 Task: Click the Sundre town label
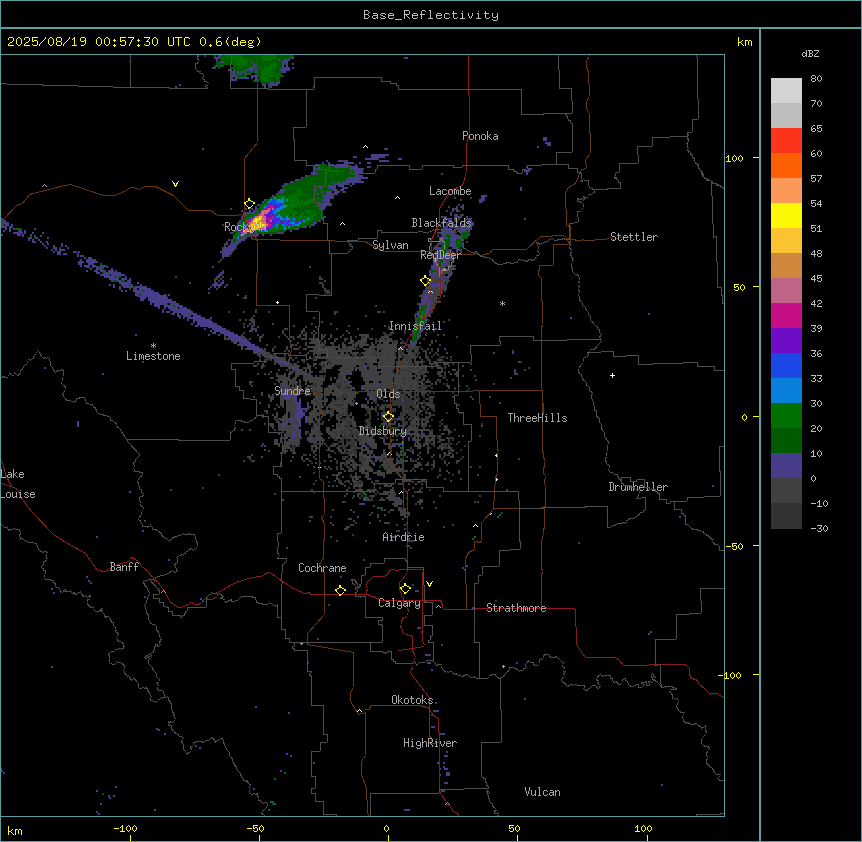tap(292, 391)
